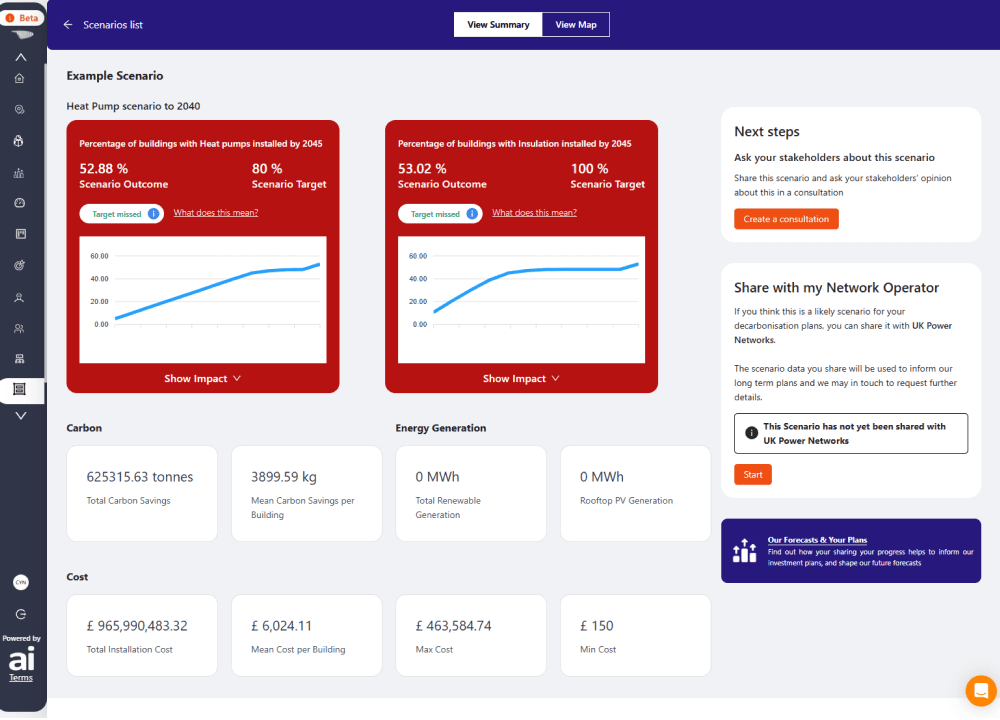This screenshot has width=1000, height=720.
Task: Click the 80 % Scenario Target value
Action: tap(267, 169)
